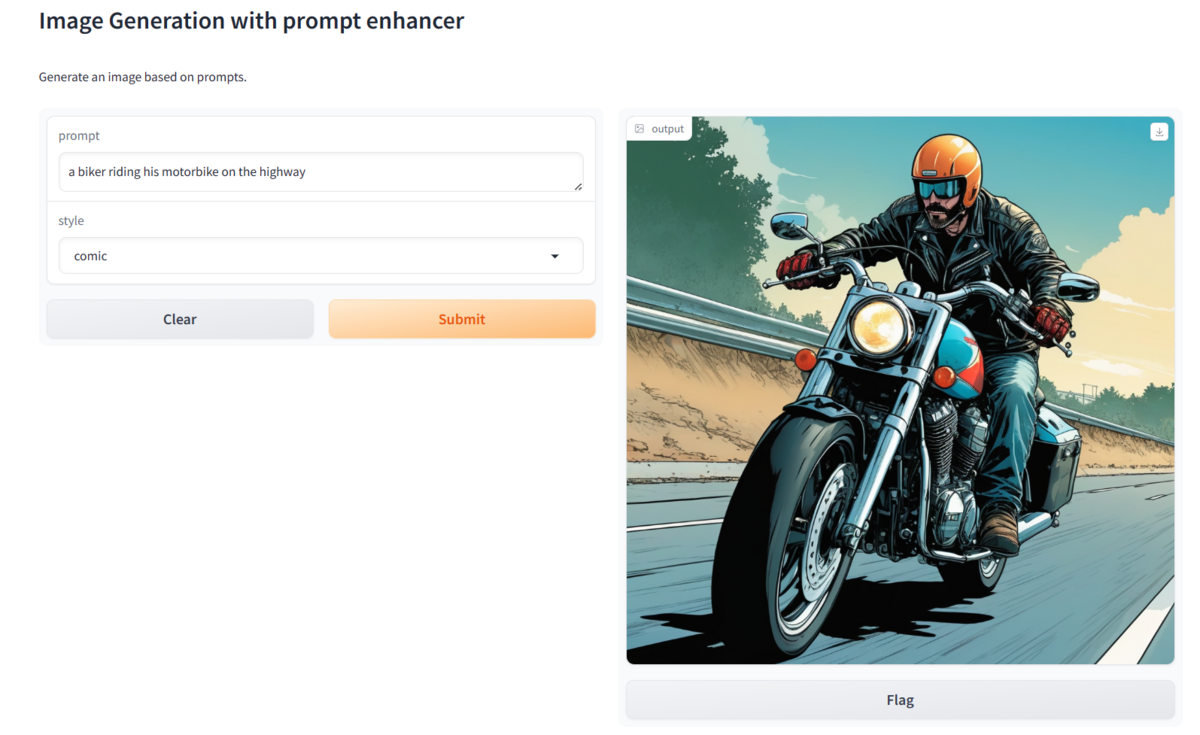Click the 'Generate an image based on prompts' description
Screen dimensions: 1200x735
[143, 77]
